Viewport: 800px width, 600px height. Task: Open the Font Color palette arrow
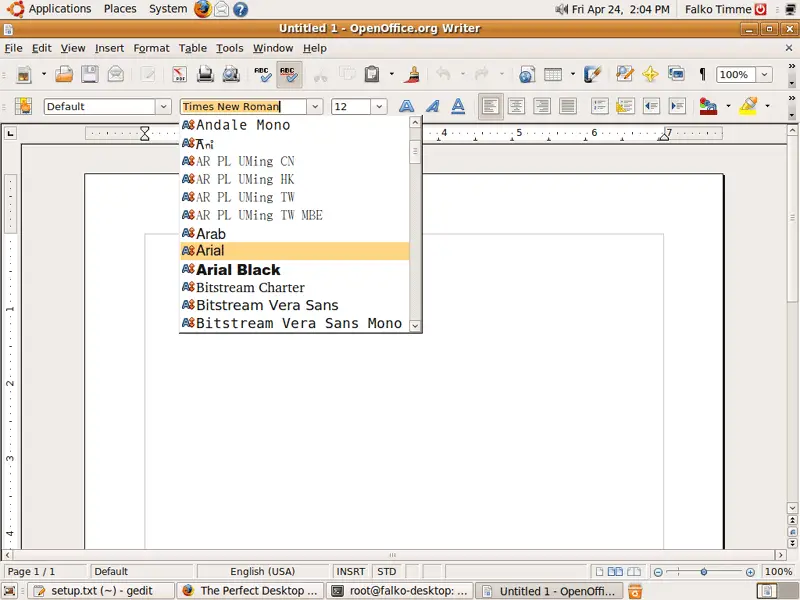[728, 106]
